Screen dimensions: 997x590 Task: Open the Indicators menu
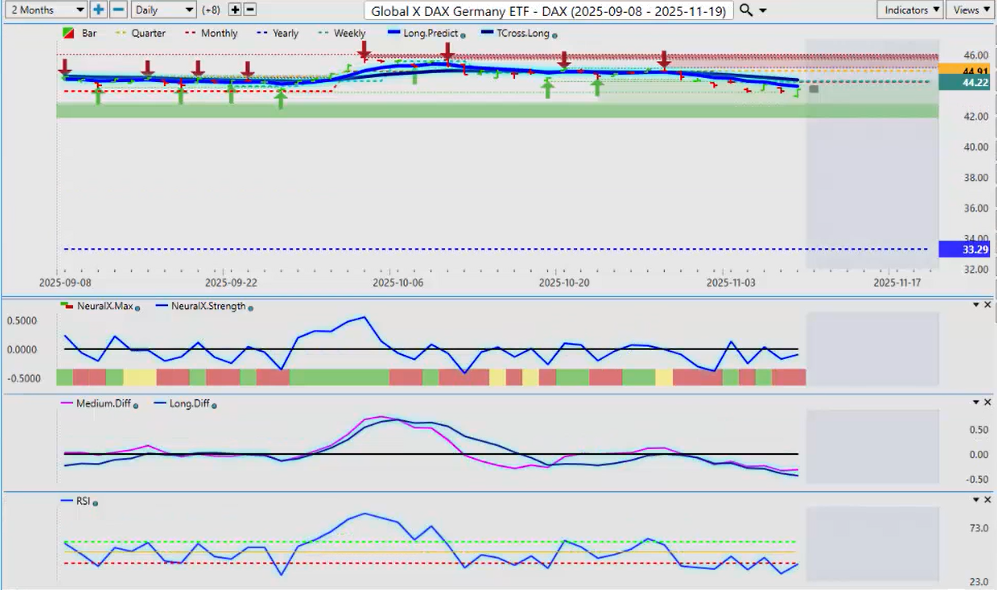click(x=910, y=10)
